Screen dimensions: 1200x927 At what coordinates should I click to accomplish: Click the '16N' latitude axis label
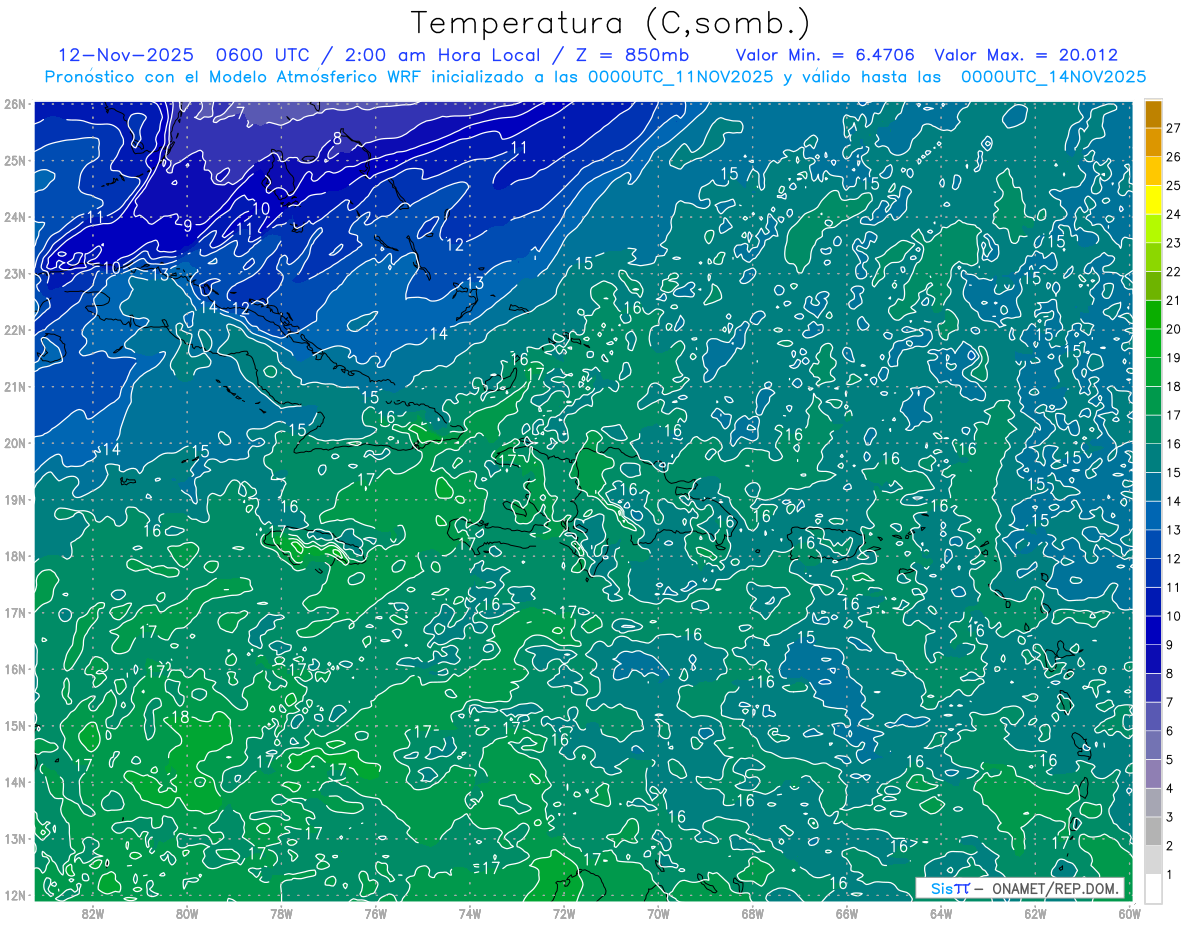15,669
